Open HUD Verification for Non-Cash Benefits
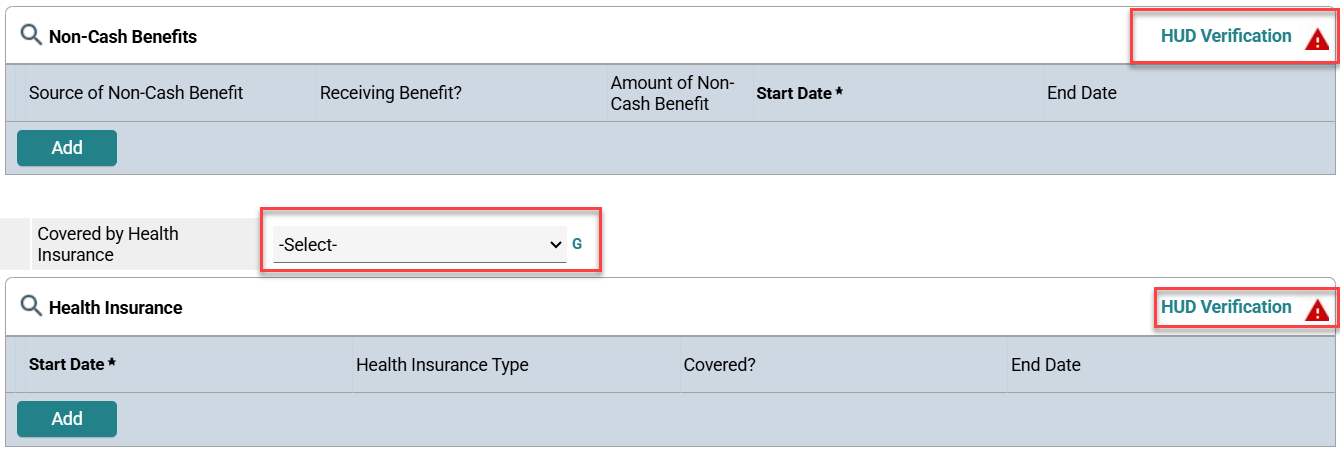The width and height of the screenshot is (1340, 450). 1225,36
